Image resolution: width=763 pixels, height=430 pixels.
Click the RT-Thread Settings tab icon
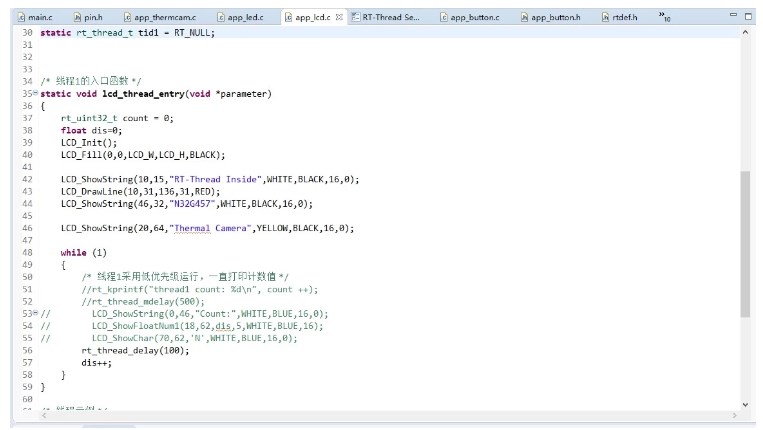click(x=356, y=17)
